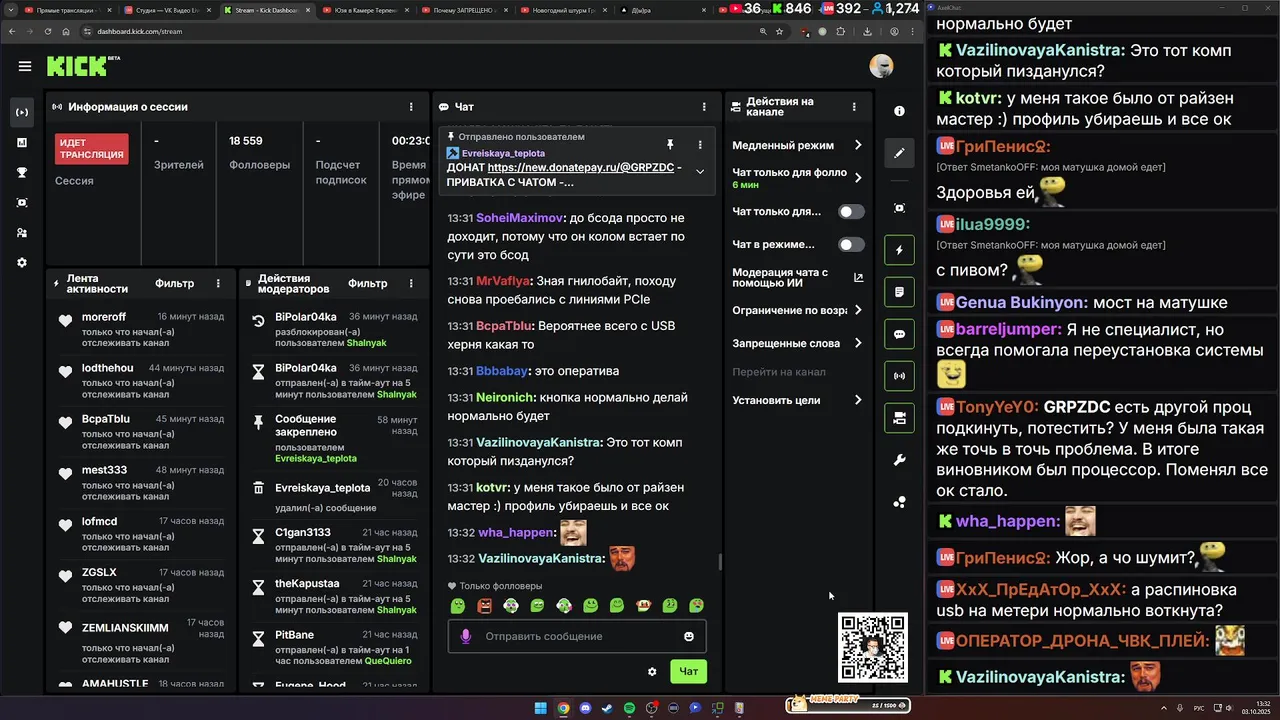Image resolution: width=1280 pixels, height=720 pixels.
Task: Open the Chat panel options menu
Action: point(704,107)
